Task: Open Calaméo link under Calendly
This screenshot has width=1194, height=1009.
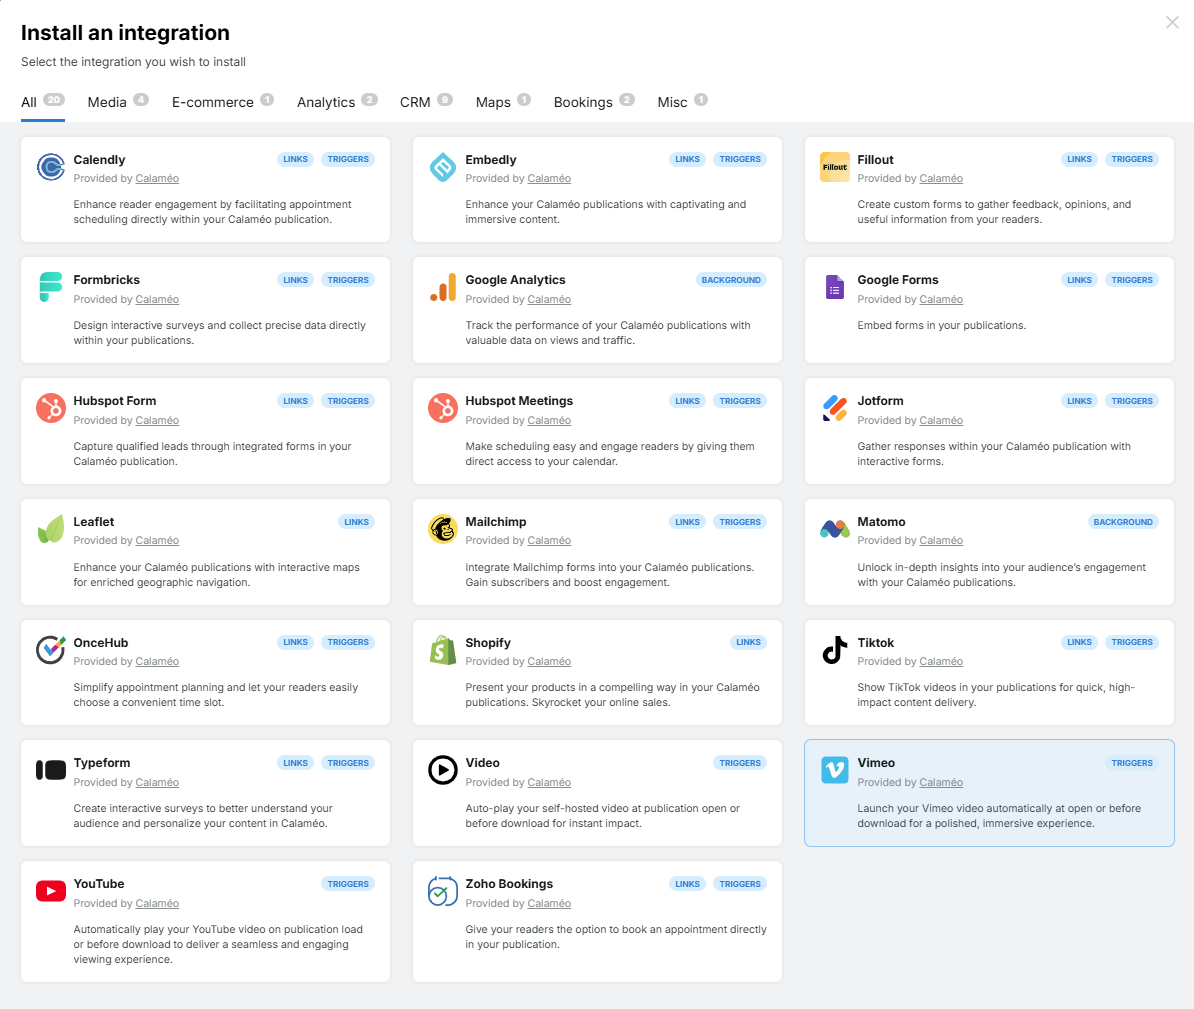Action: click(x=157, y=178)
